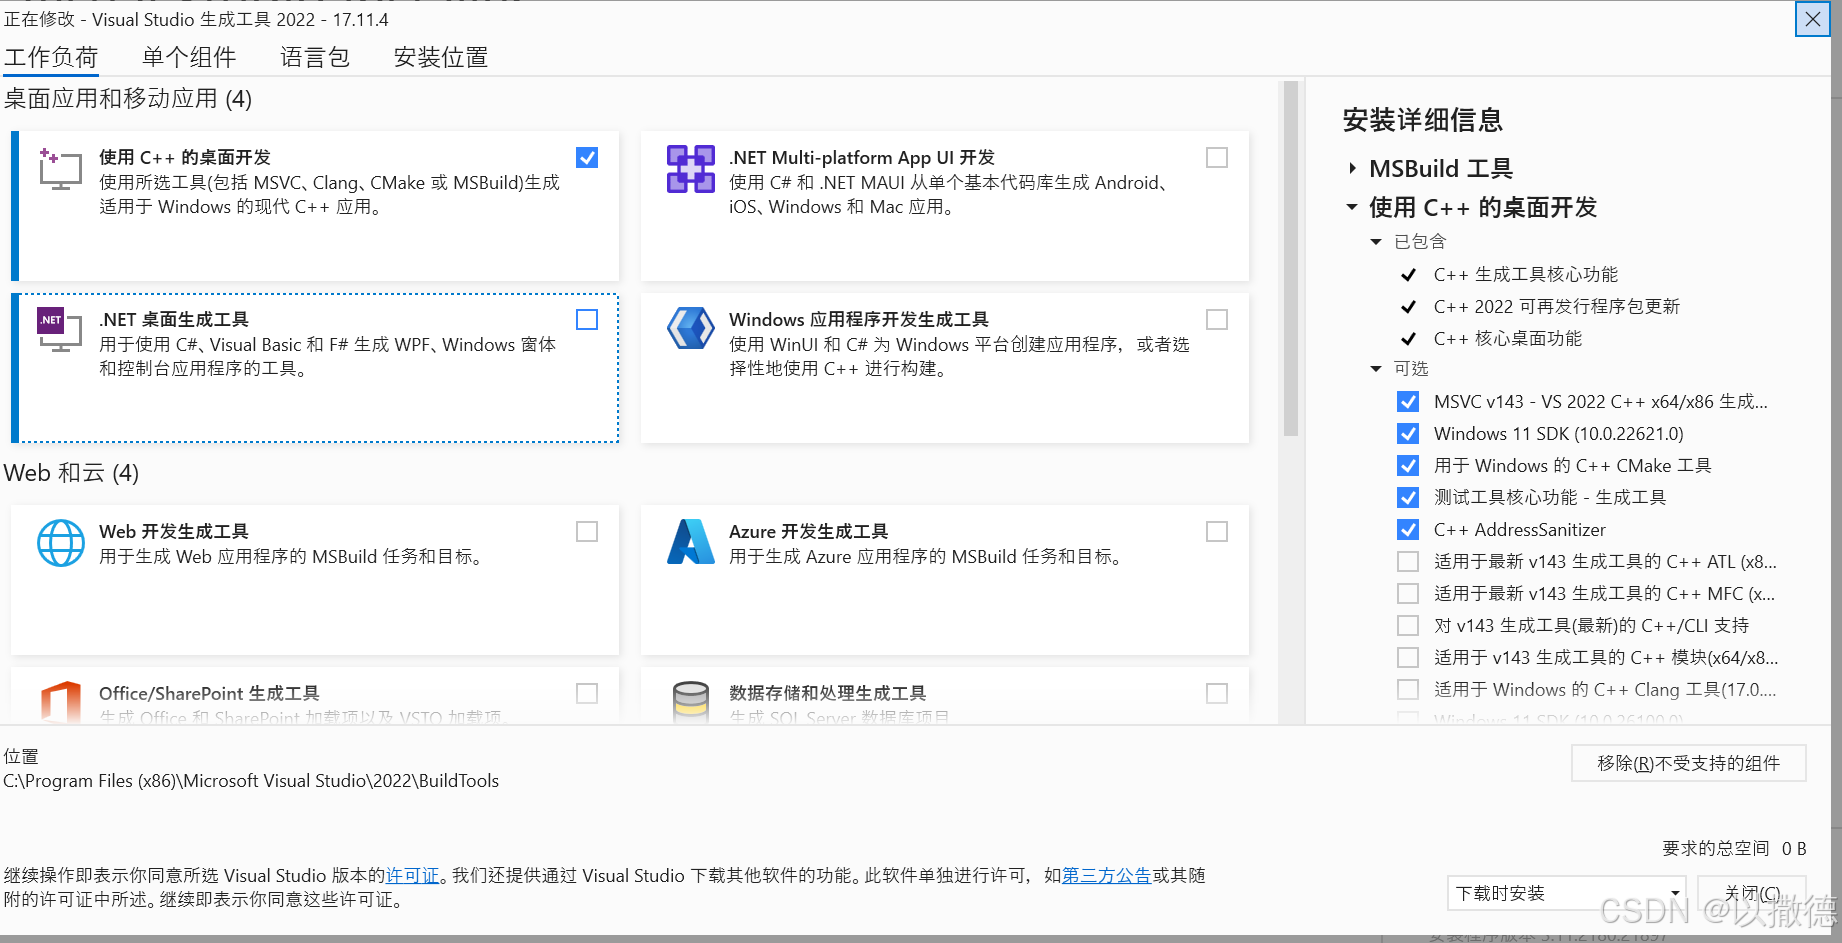
Task: Uncheck 使用 C++ 的桌面开发 workload
Action: tap(587, 158)
